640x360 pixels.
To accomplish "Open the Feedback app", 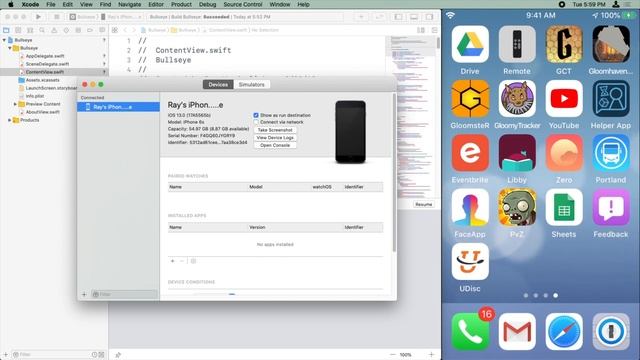I will 611,207.
